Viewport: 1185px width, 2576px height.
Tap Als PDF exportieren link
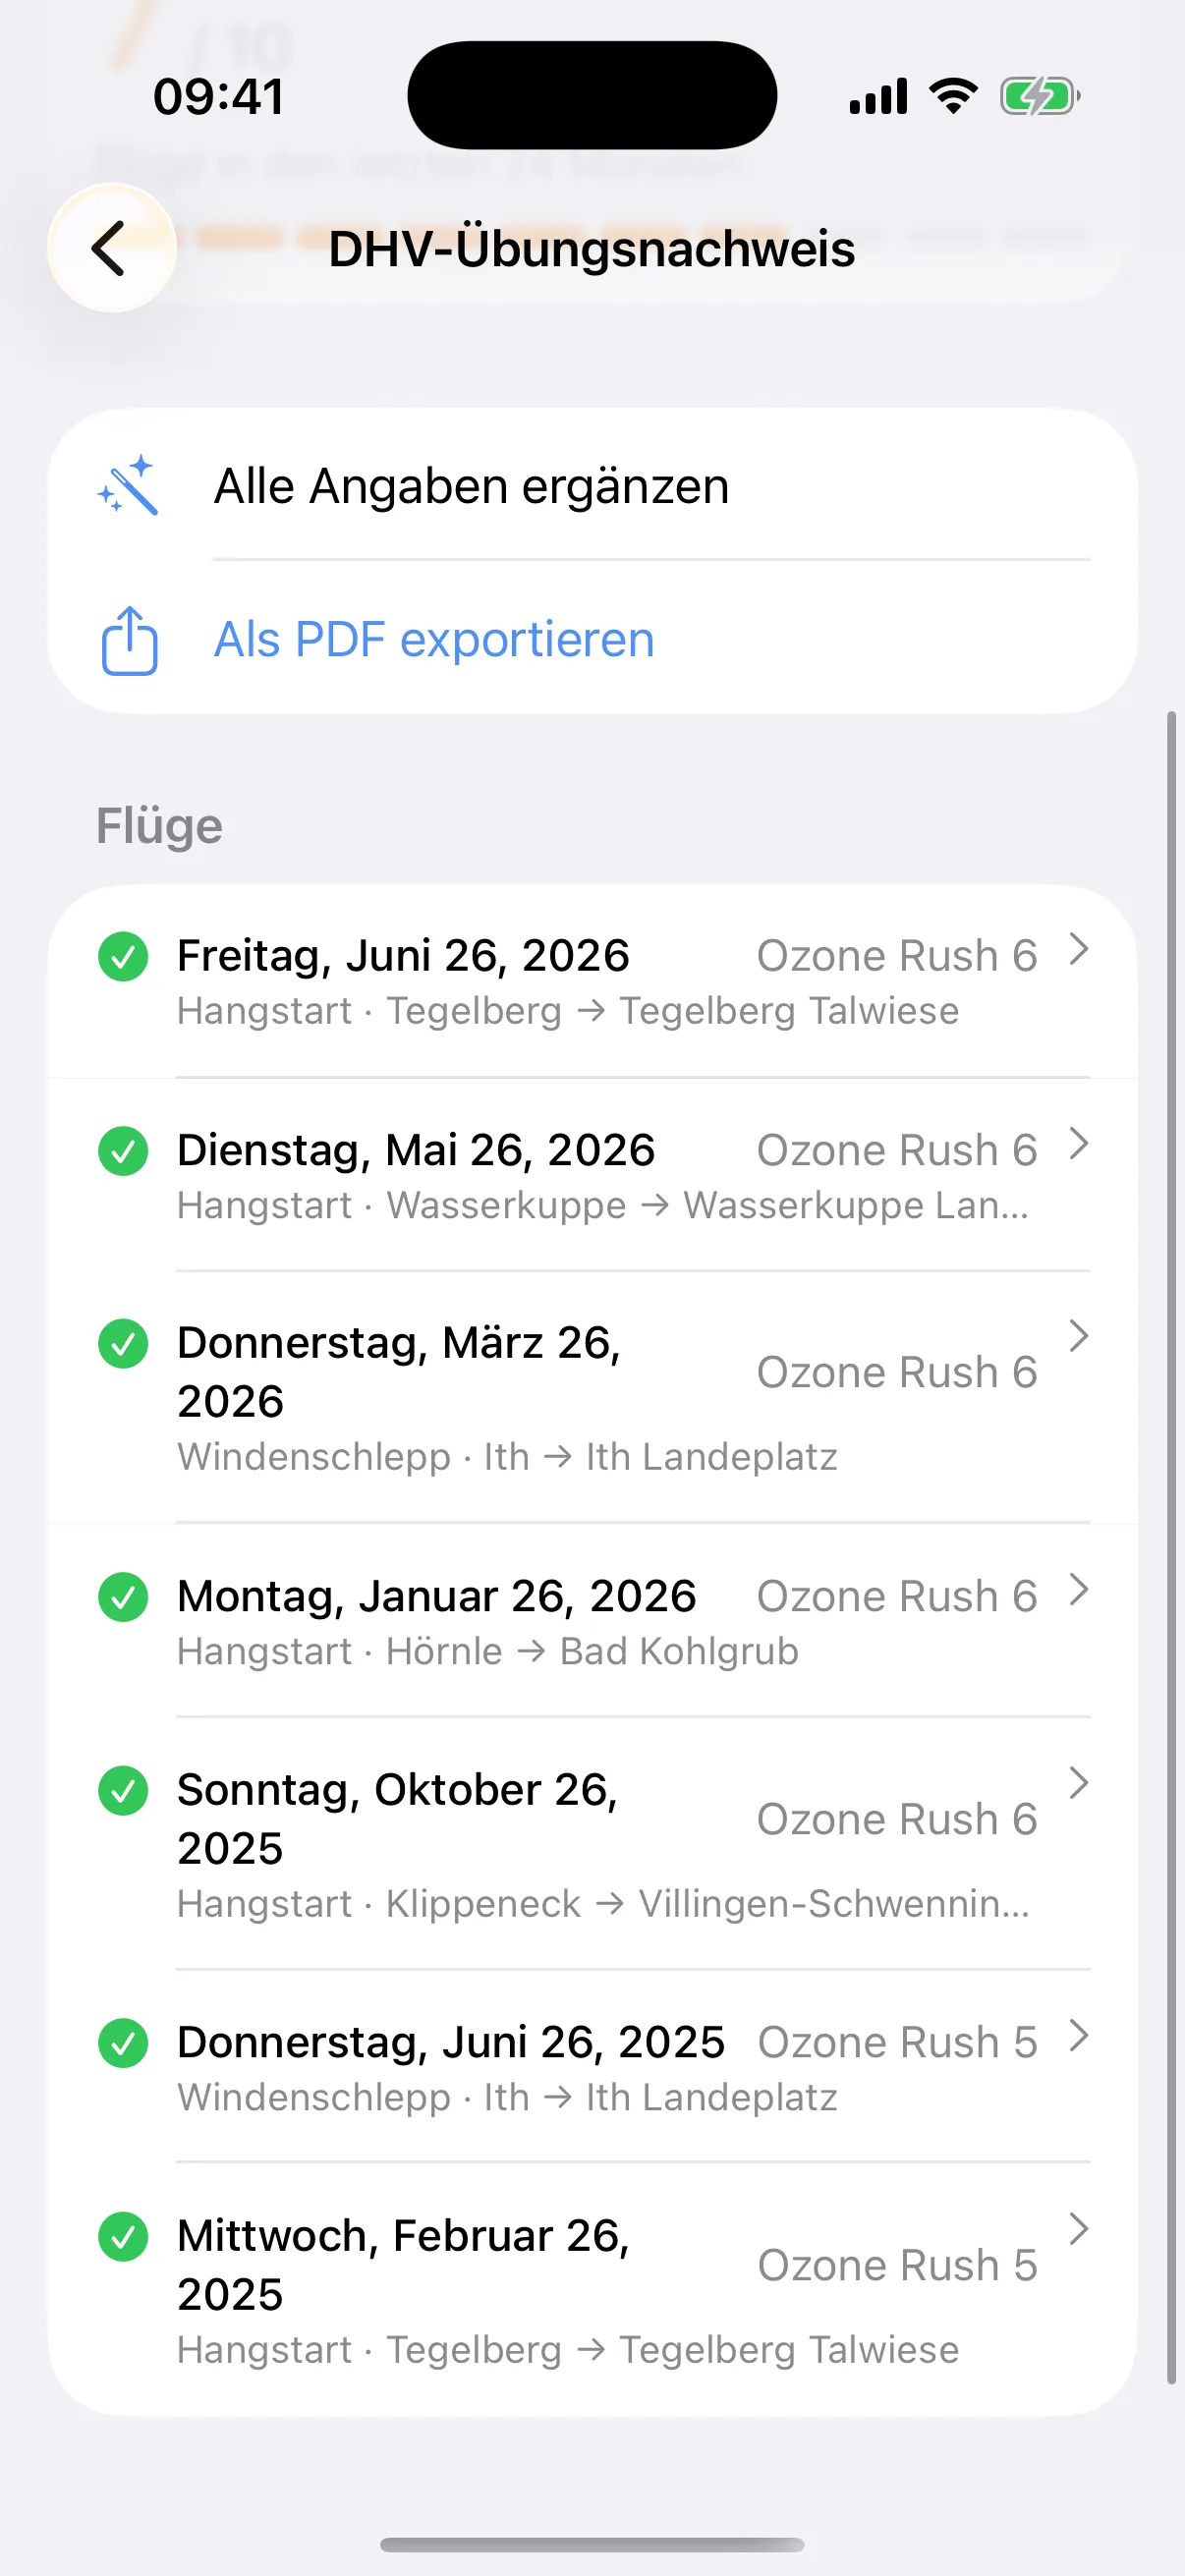pos(434,640)
